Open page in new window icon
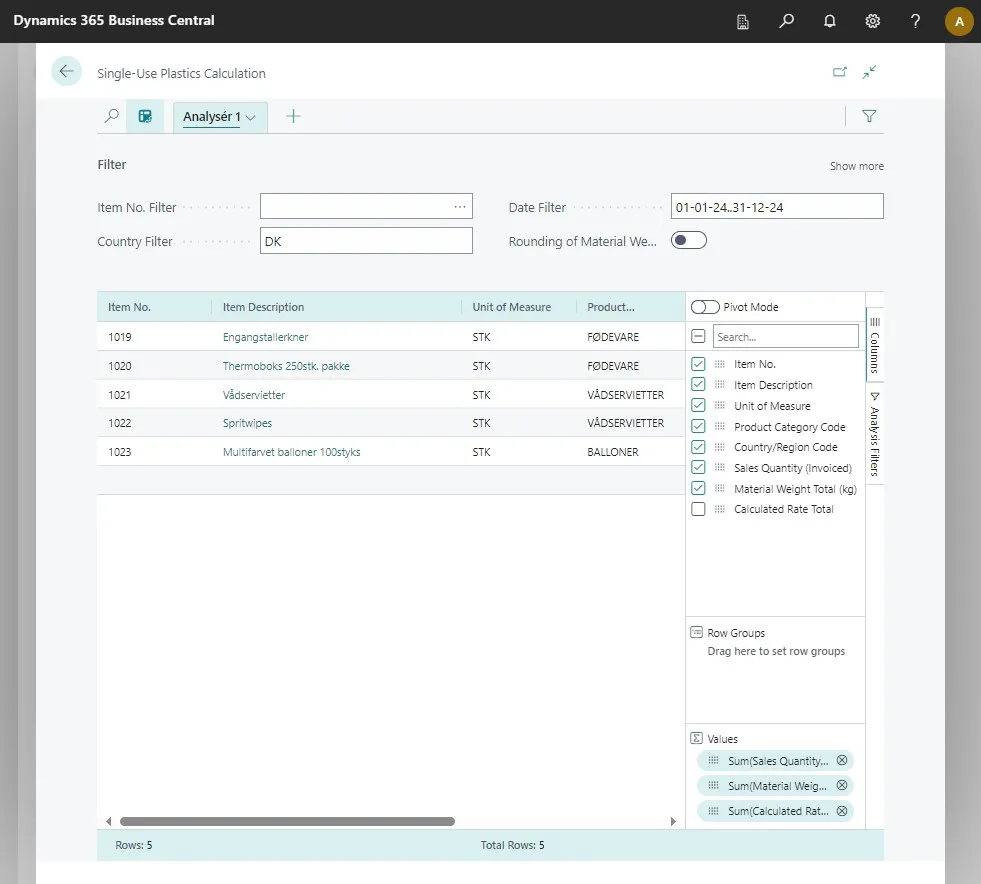 pyautogui.click(x=840, y=72)
